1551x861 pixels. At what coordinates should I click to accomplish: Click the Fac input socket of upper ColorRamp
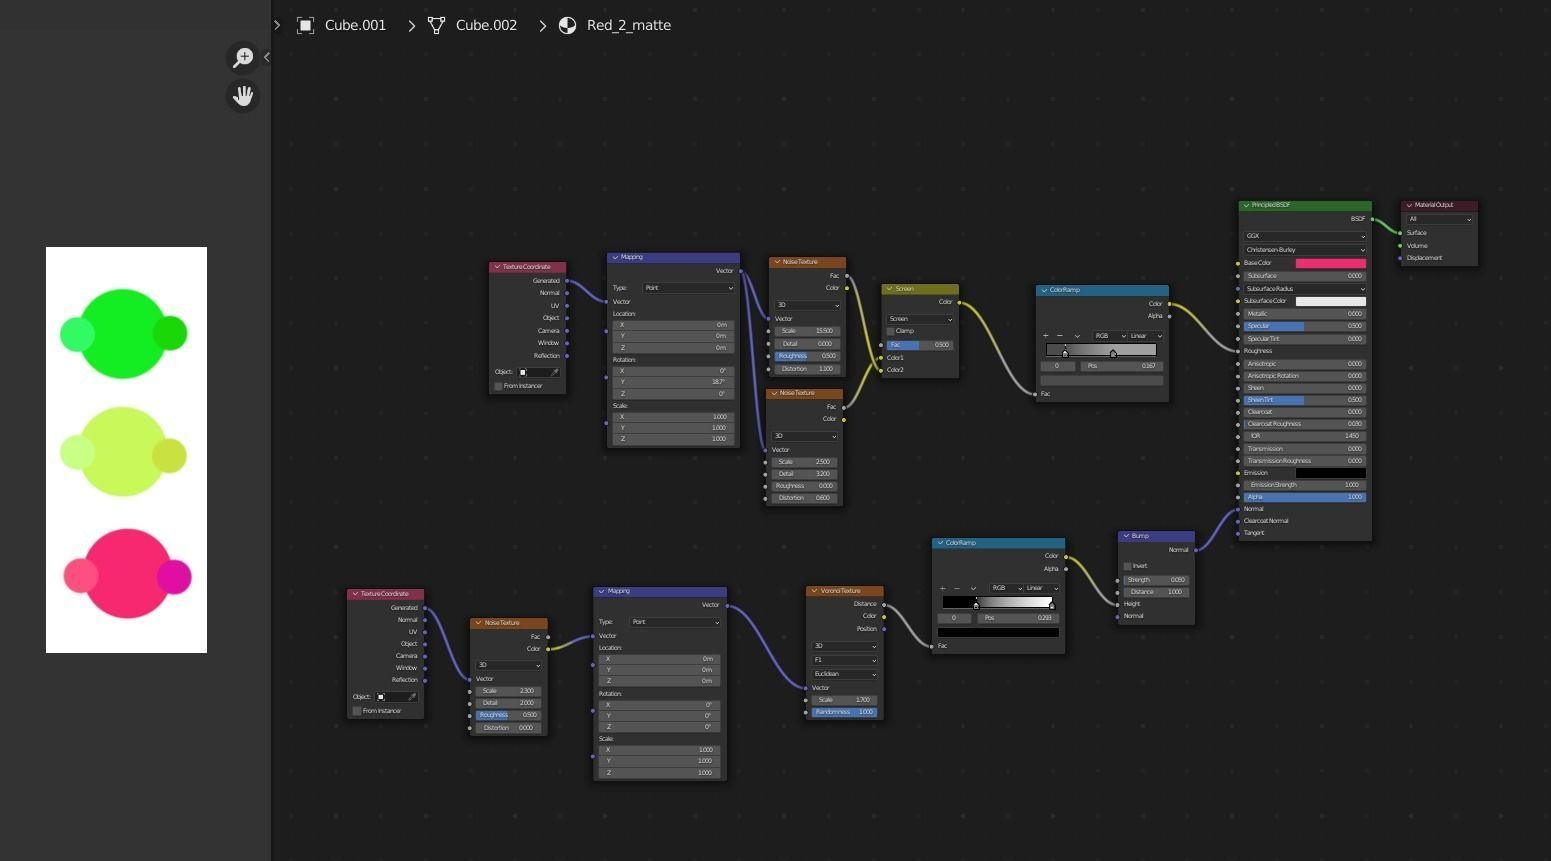[x=1036, y=394]
